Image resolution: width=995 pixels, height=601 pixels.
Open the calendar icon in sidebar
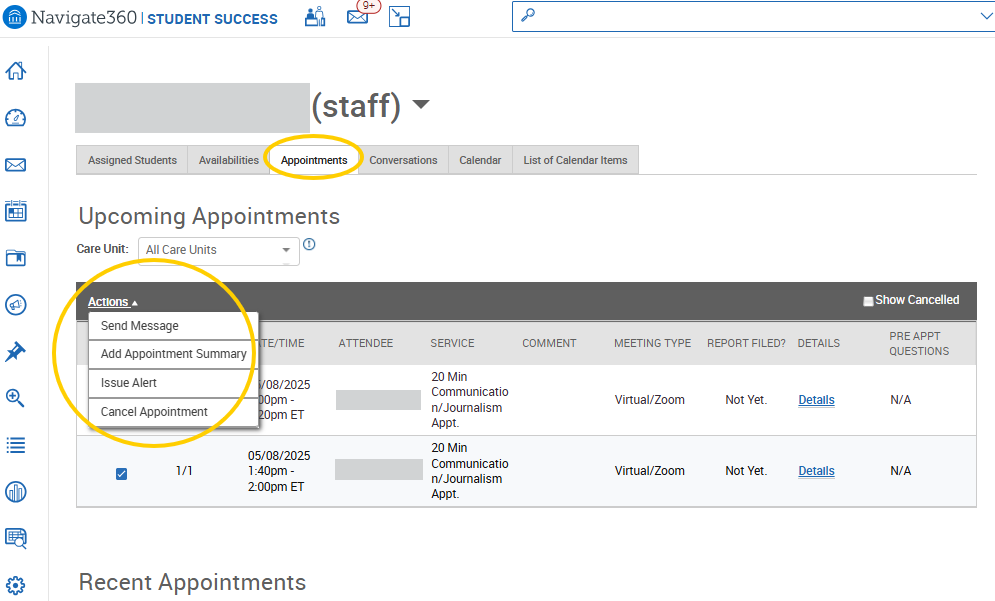(x=16, y=211)
